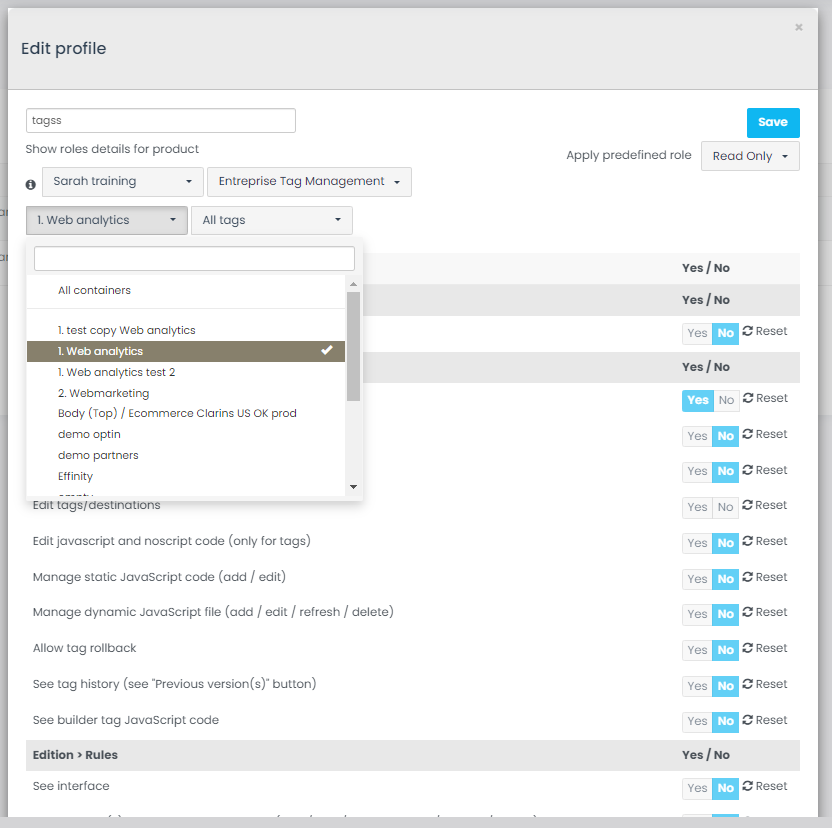Image resolution: width=832 pixels, height=828 pixels.
Task: Open the Sarah training dropdown
Action: click(122, 182)
